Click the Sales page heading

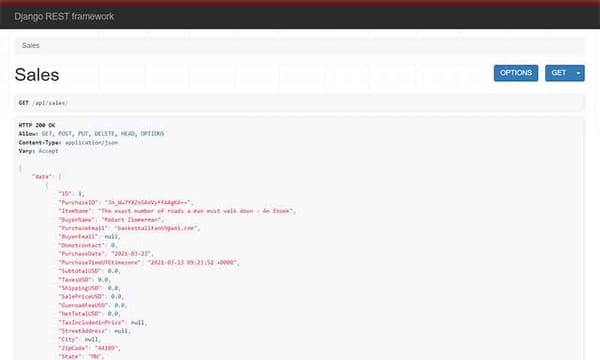click(x=37, y=75)
